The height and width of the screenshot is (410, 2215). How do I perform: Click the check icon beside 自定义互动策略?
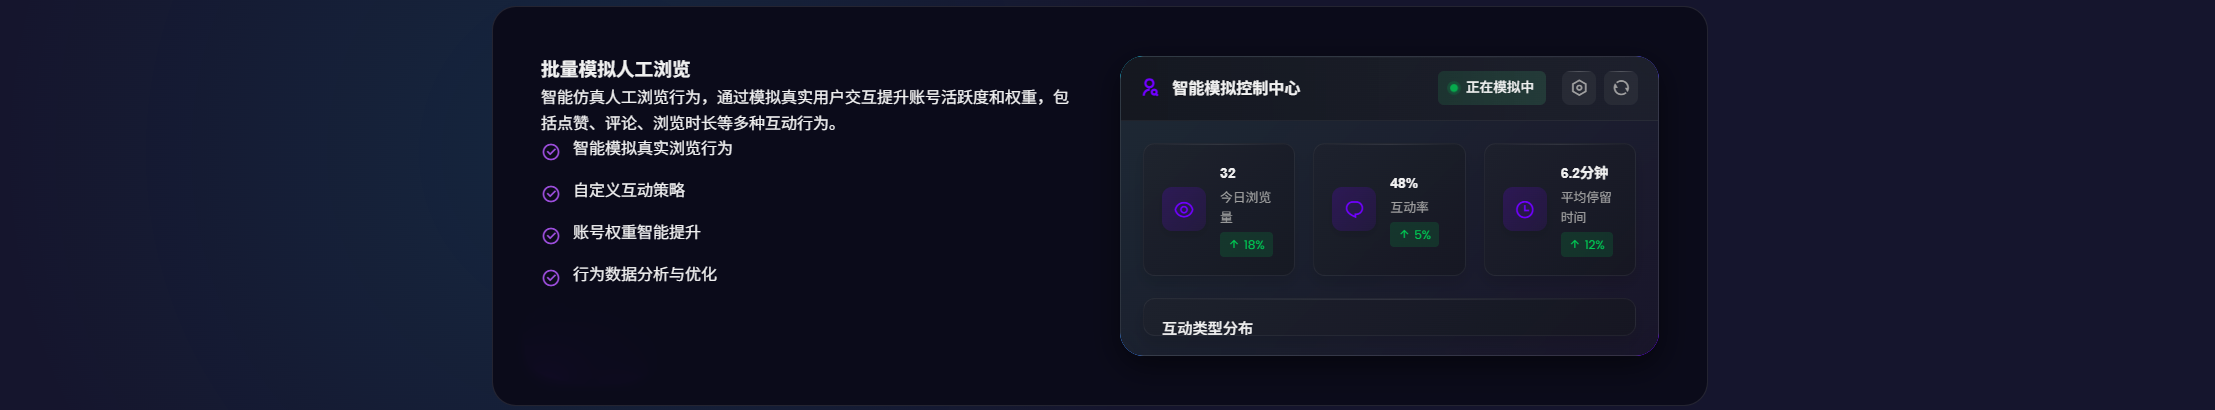[551, 194]
